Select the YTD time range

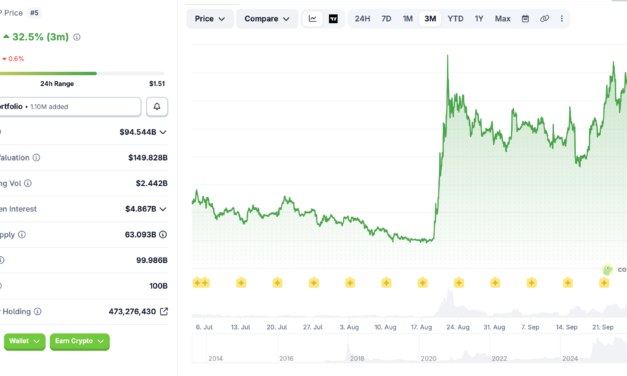tap(455, 19)
